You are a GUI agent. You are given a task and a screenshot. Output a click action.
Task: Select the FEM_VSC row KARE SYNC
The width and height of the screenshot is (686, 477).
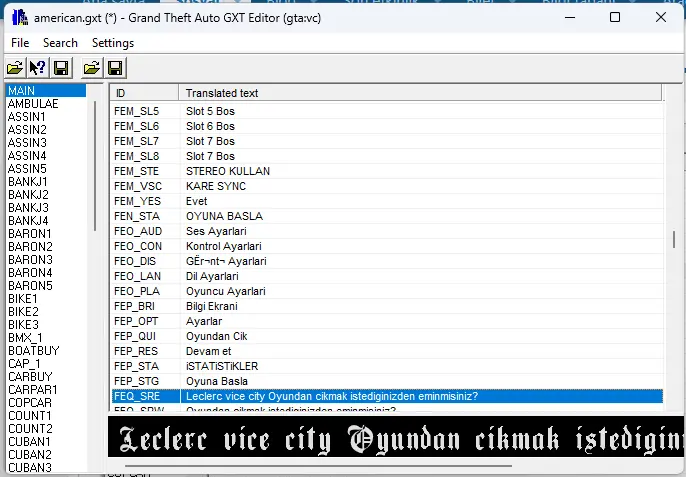[387, 186]
